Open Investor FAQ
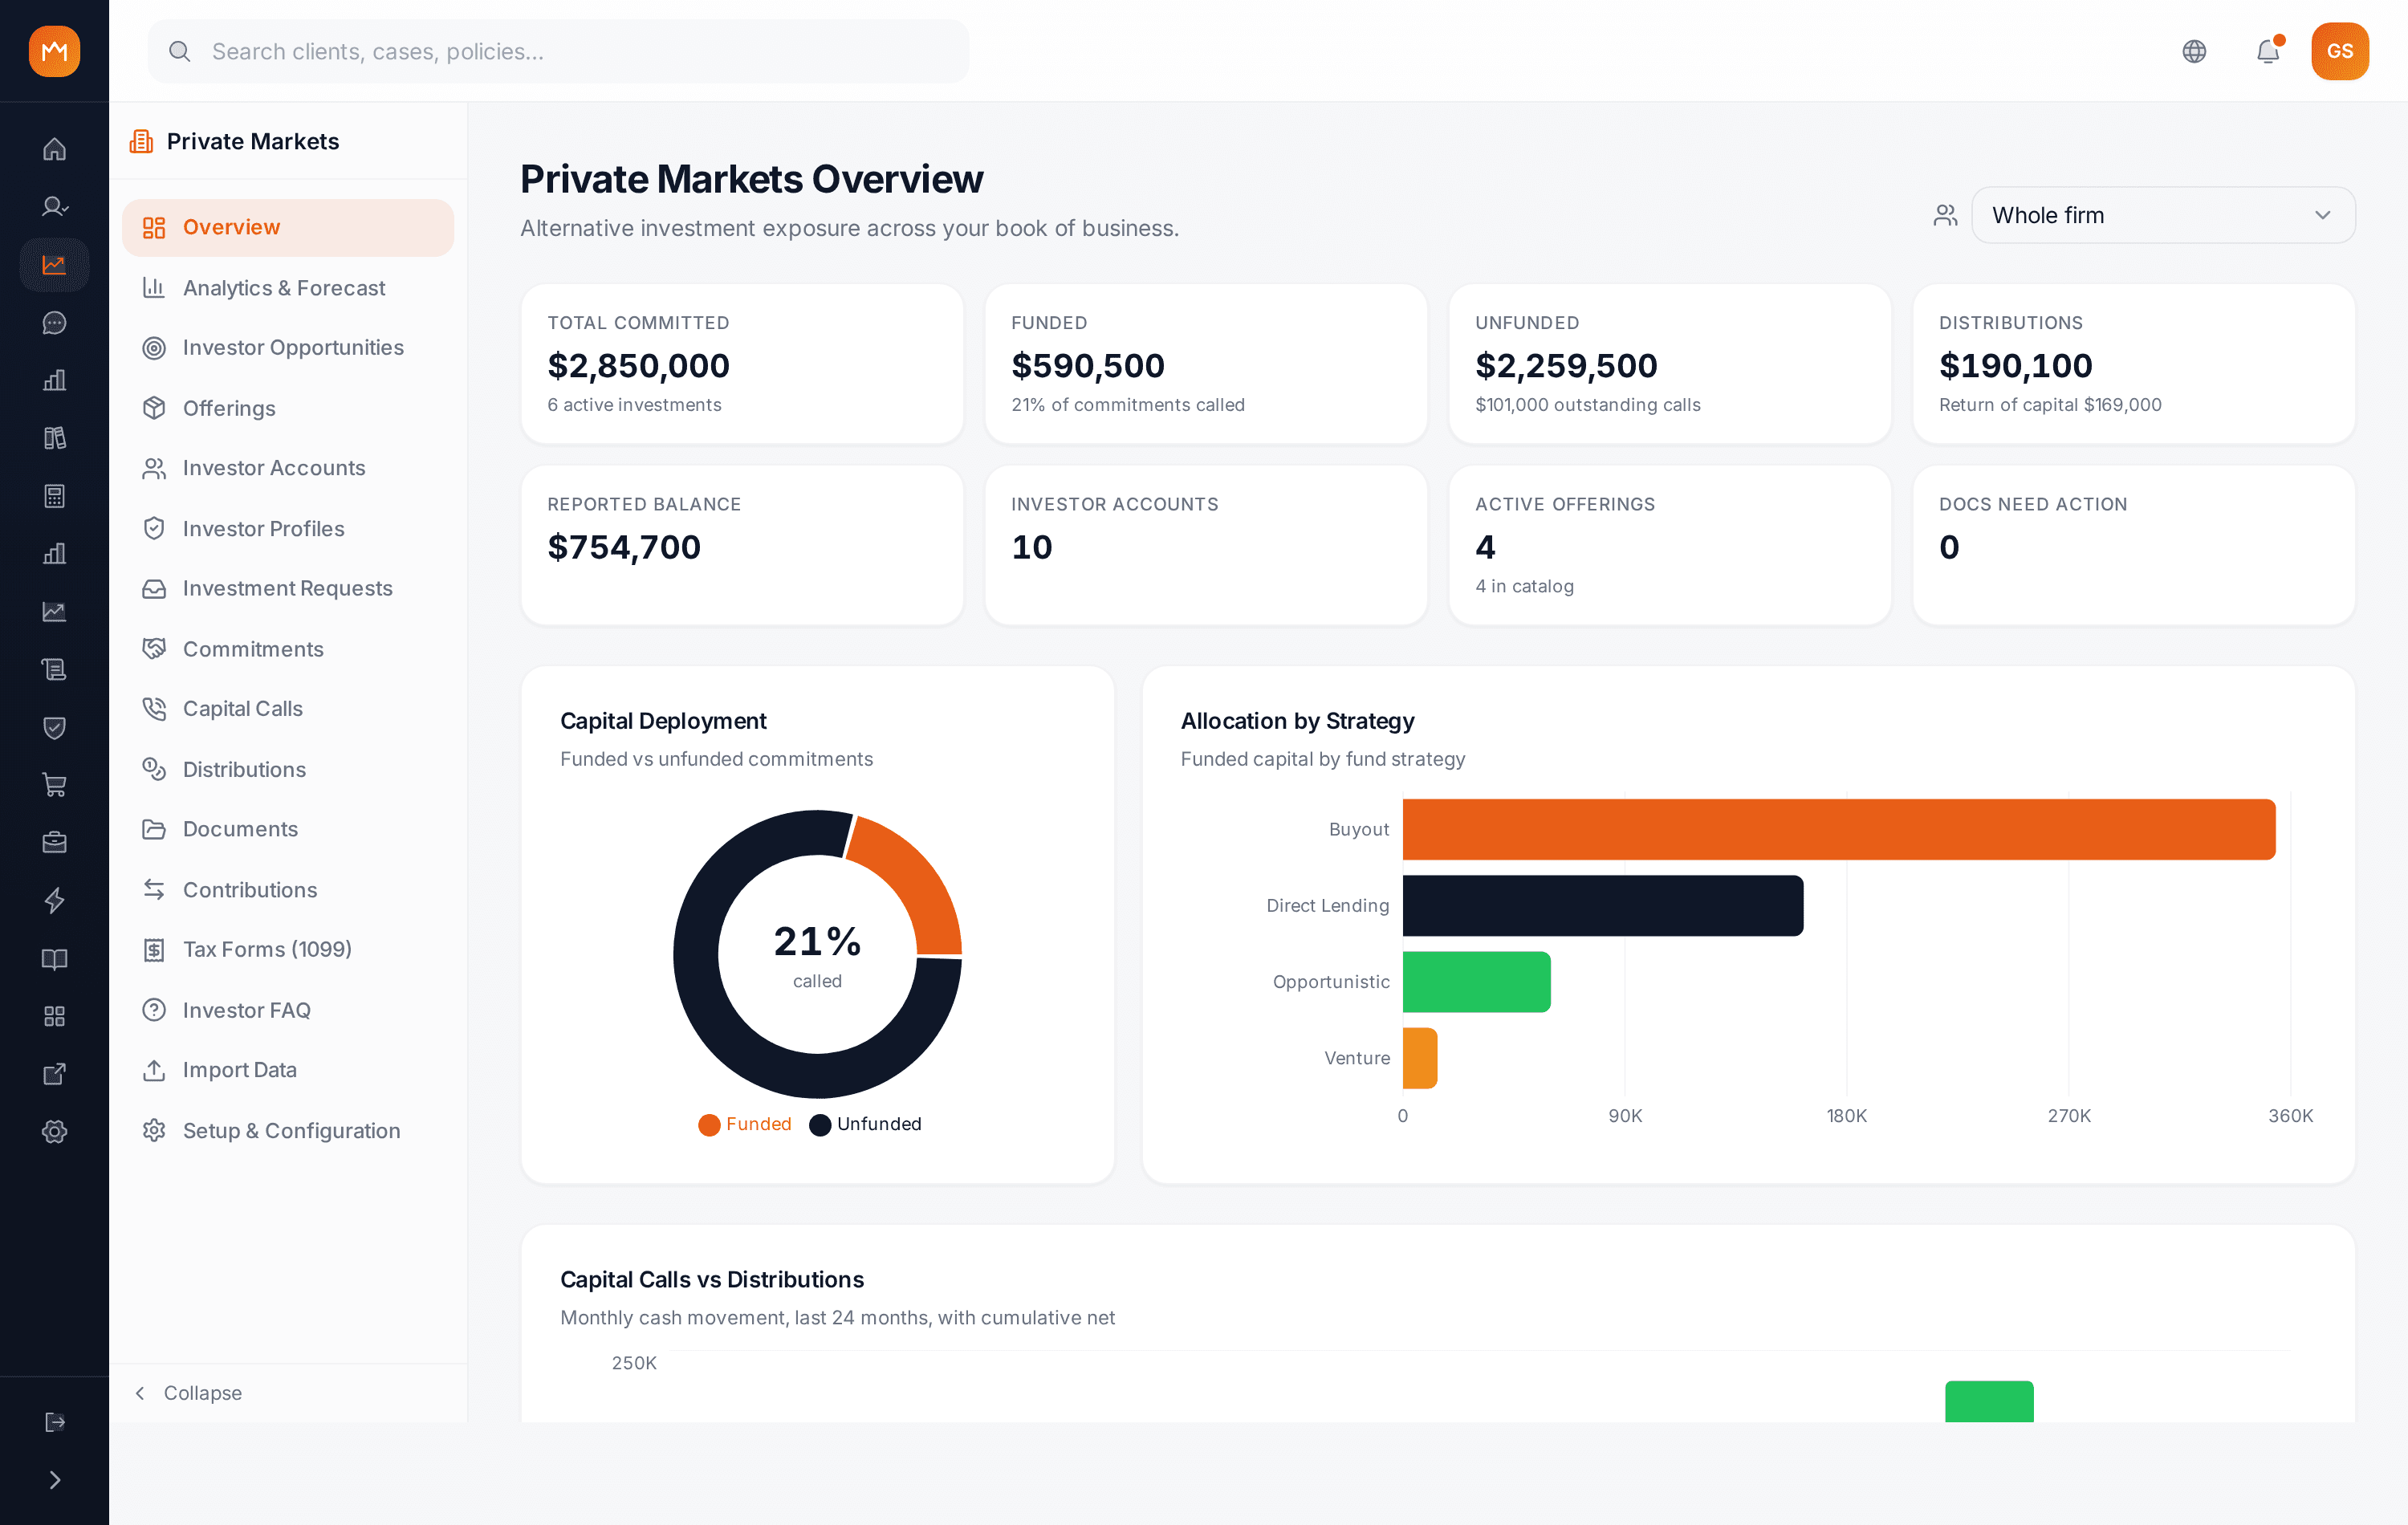Viewport: 2408px width, 1525px height. 288,1010
